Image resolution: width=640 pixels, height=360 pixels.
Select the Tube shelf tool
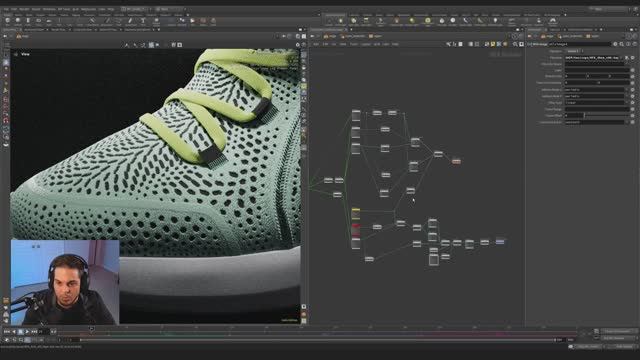click(x=28, y=22)
